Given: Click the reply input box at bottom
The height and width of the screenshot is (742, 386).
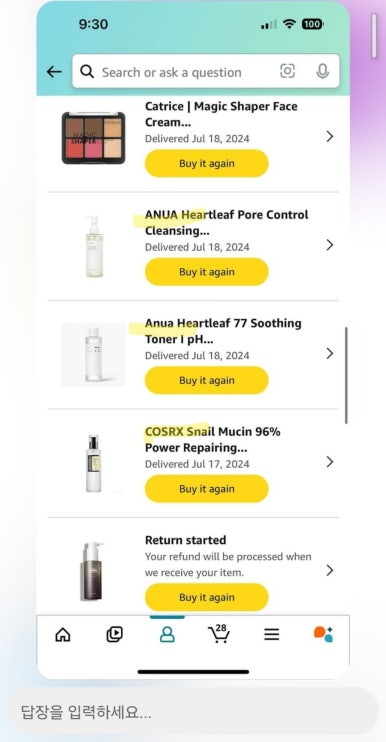Looking at the screenshot, I should tap(193, 711).
